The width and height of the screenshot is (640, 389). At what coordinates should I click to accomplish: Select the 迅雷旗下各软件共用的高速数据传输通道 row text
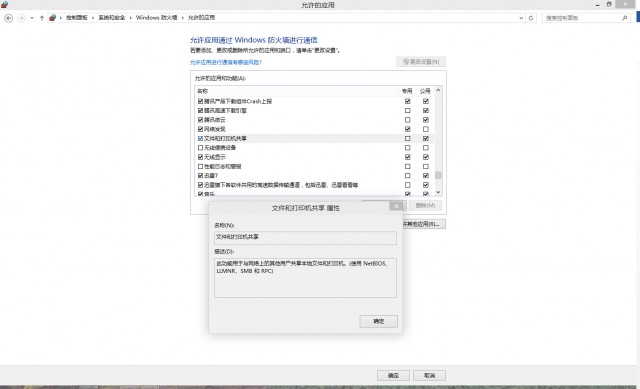pos(281,185)
